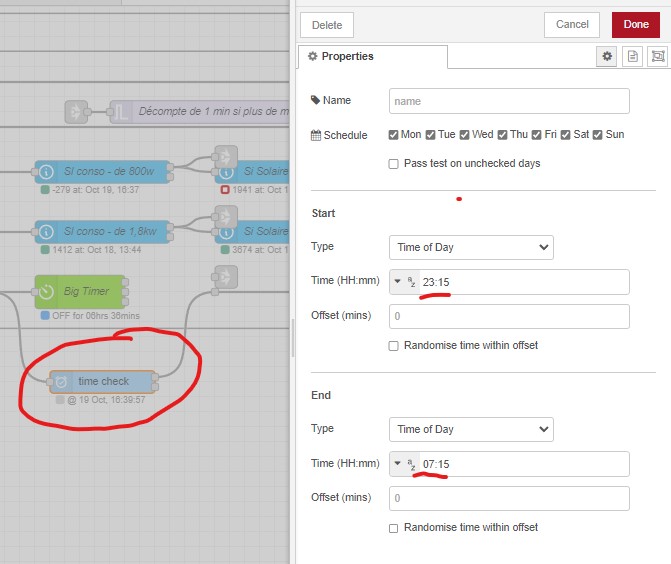Switch to the Properties tab

(341, 57)
